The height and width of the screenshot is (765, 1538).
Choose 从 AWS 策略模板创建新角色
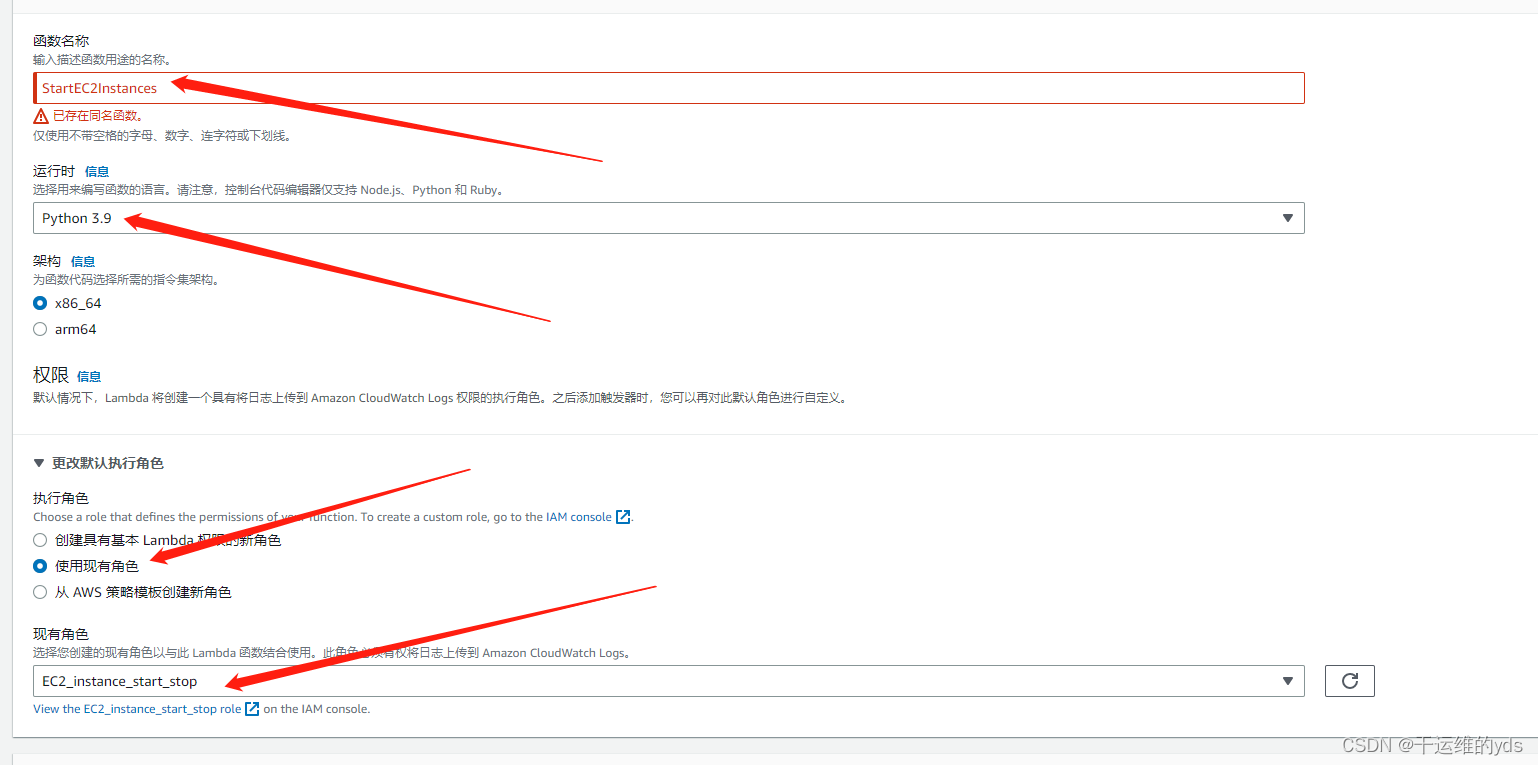[x=39, y=592]
